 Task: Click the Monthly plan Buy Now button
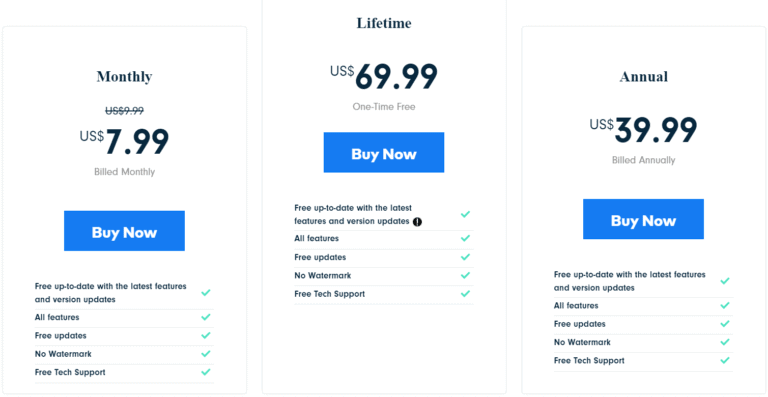124,231
